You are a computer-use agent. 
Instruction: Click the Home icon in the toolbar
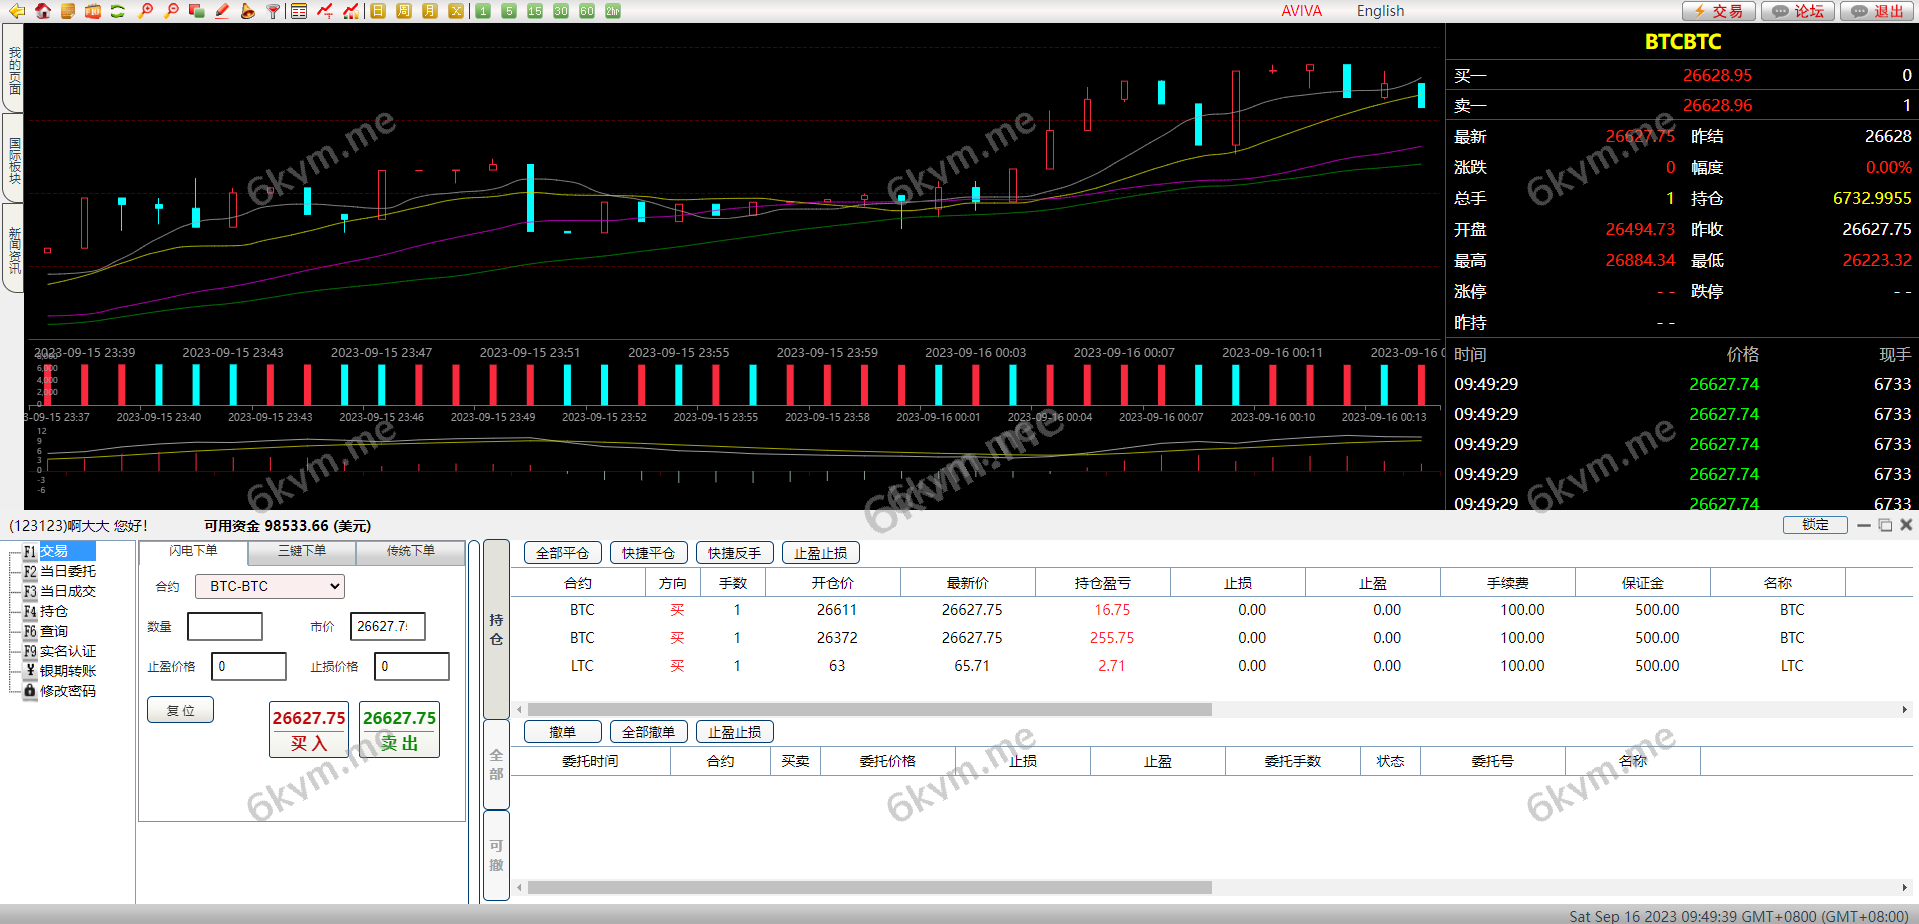[43, 11]
